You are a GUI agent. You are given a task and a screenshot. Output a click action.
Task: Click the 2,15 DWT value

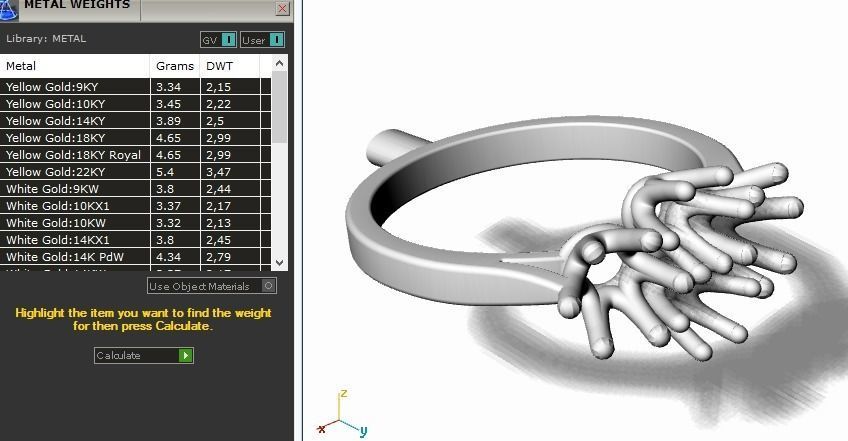(218, 87)
